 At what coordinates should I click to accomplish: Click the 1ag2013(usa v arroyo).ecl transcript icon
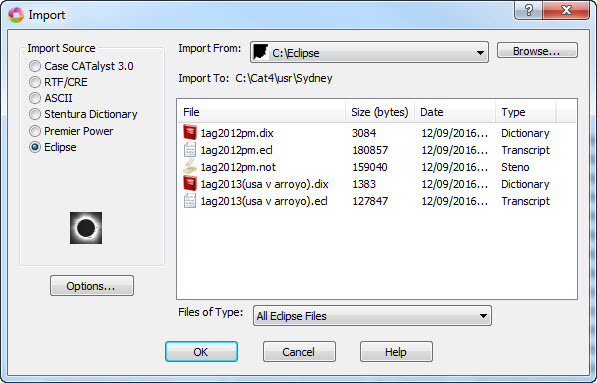[x=190, y=201]
